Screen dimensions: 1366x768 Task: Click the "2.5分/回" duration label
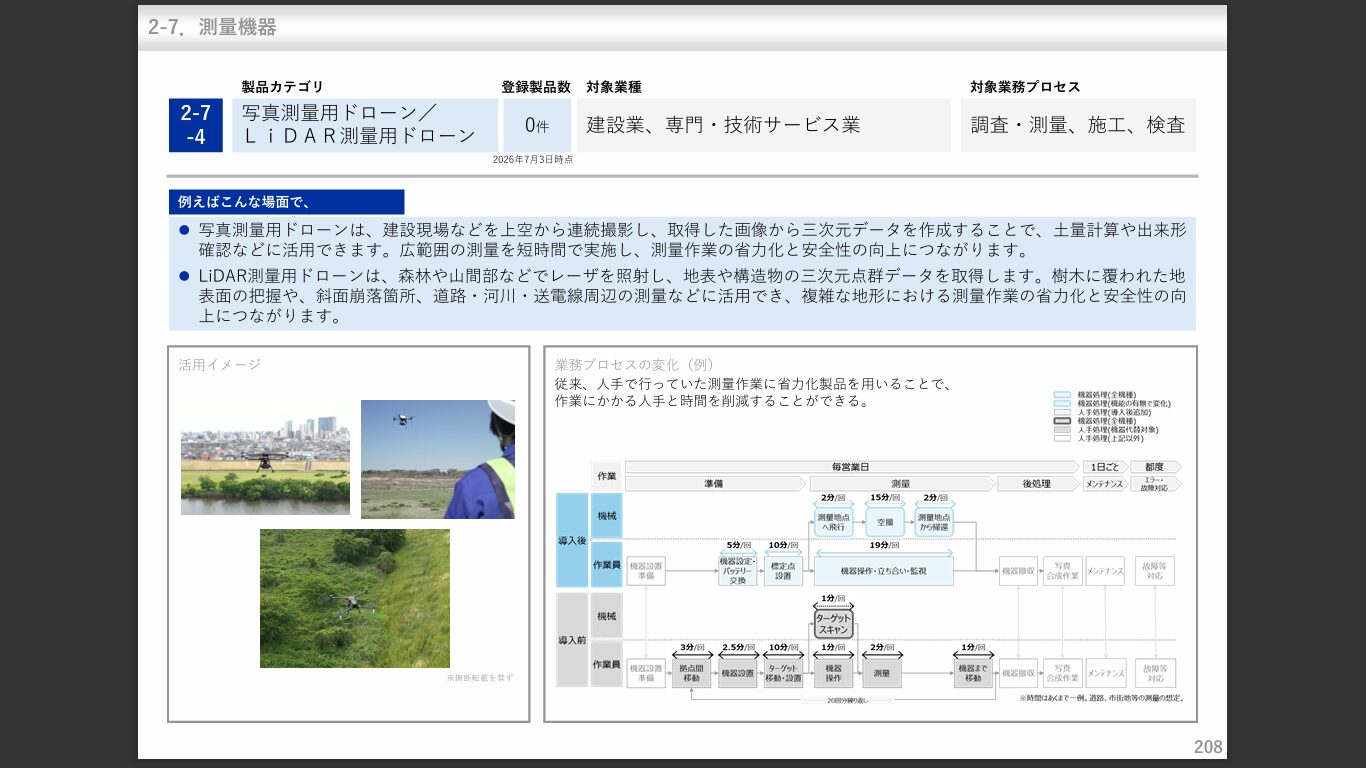(x=737, y=648)
